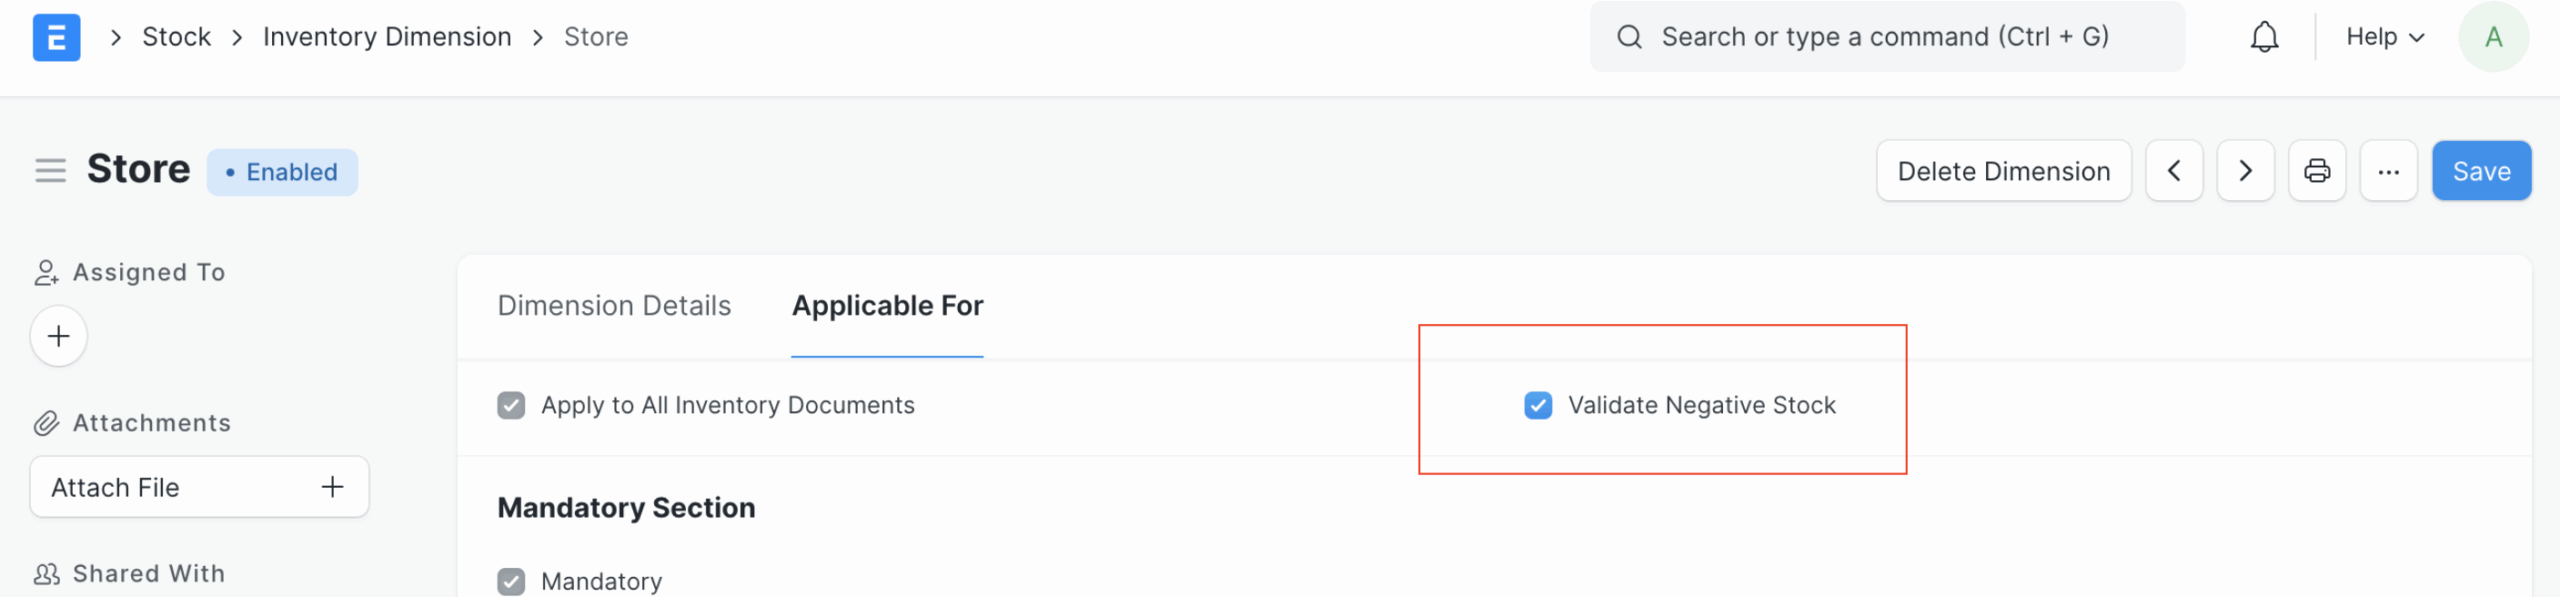
Task: Uncheck Validate Negative Stock checkbox
Action: pos(1538,405)
